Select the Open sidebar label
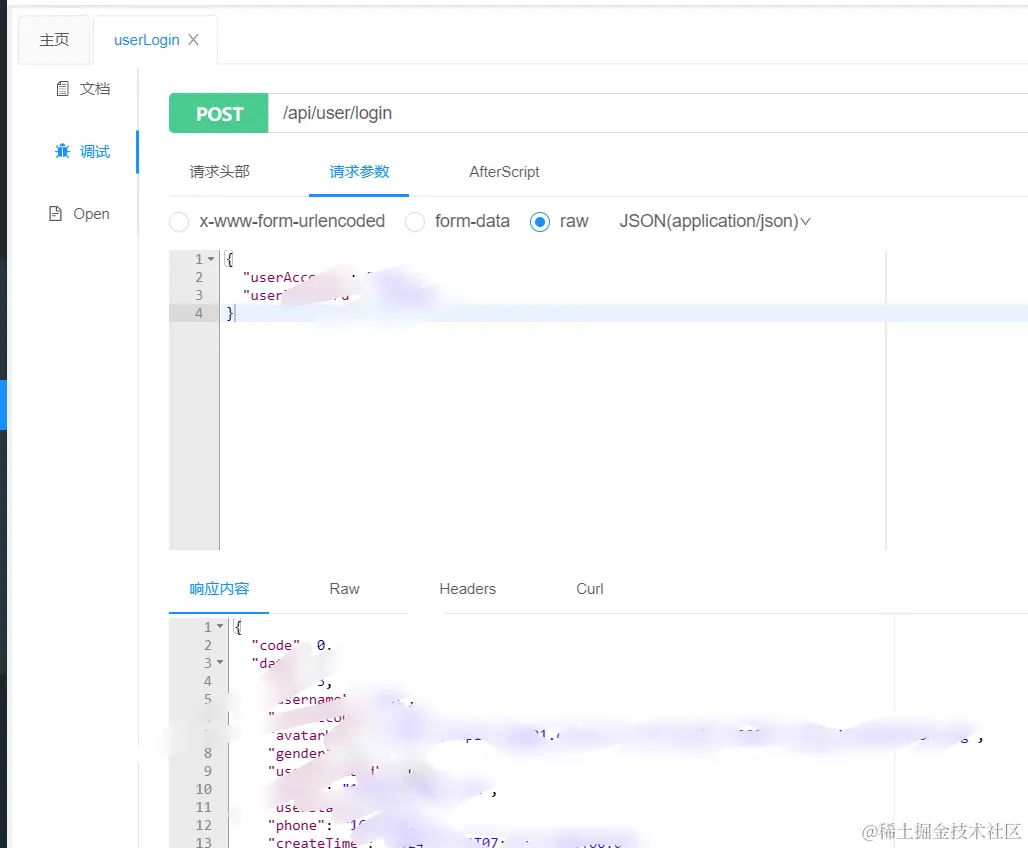This screenshot has height=848, width=1028. [91, 214]
